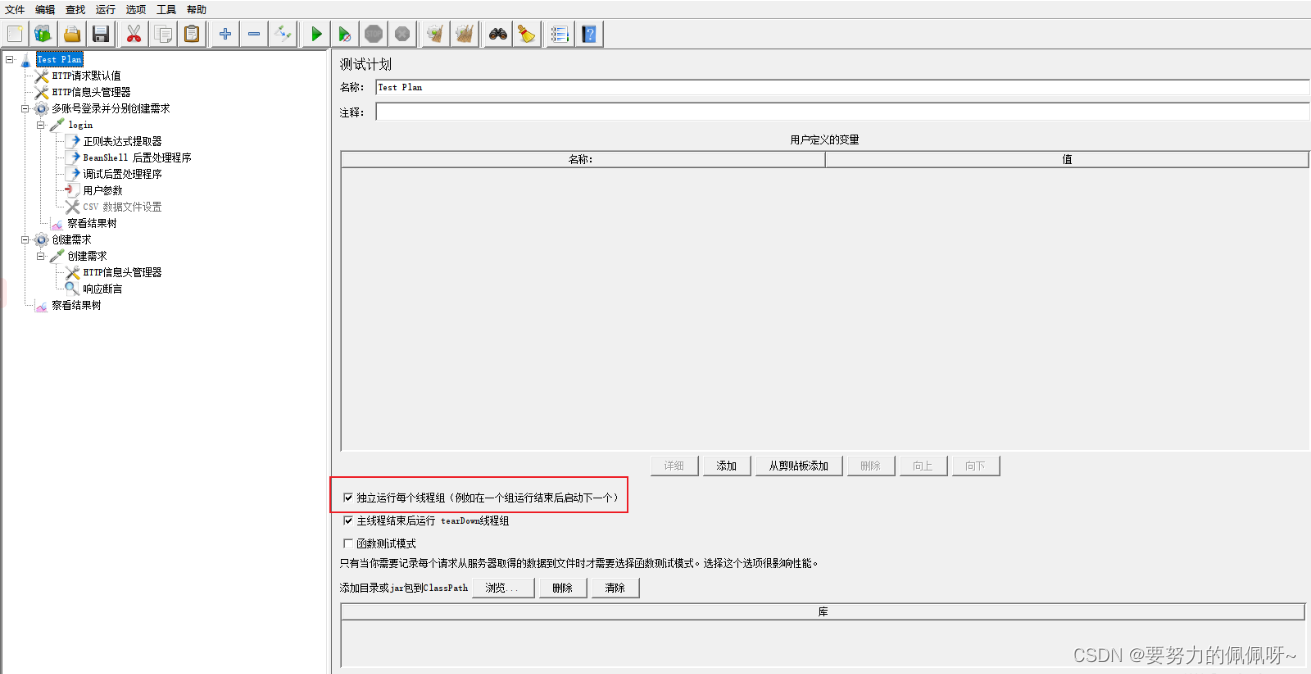Click the flask icon beside Test Plan
Viewport: 1311px width, 674px height.
(x=26, y=60)
